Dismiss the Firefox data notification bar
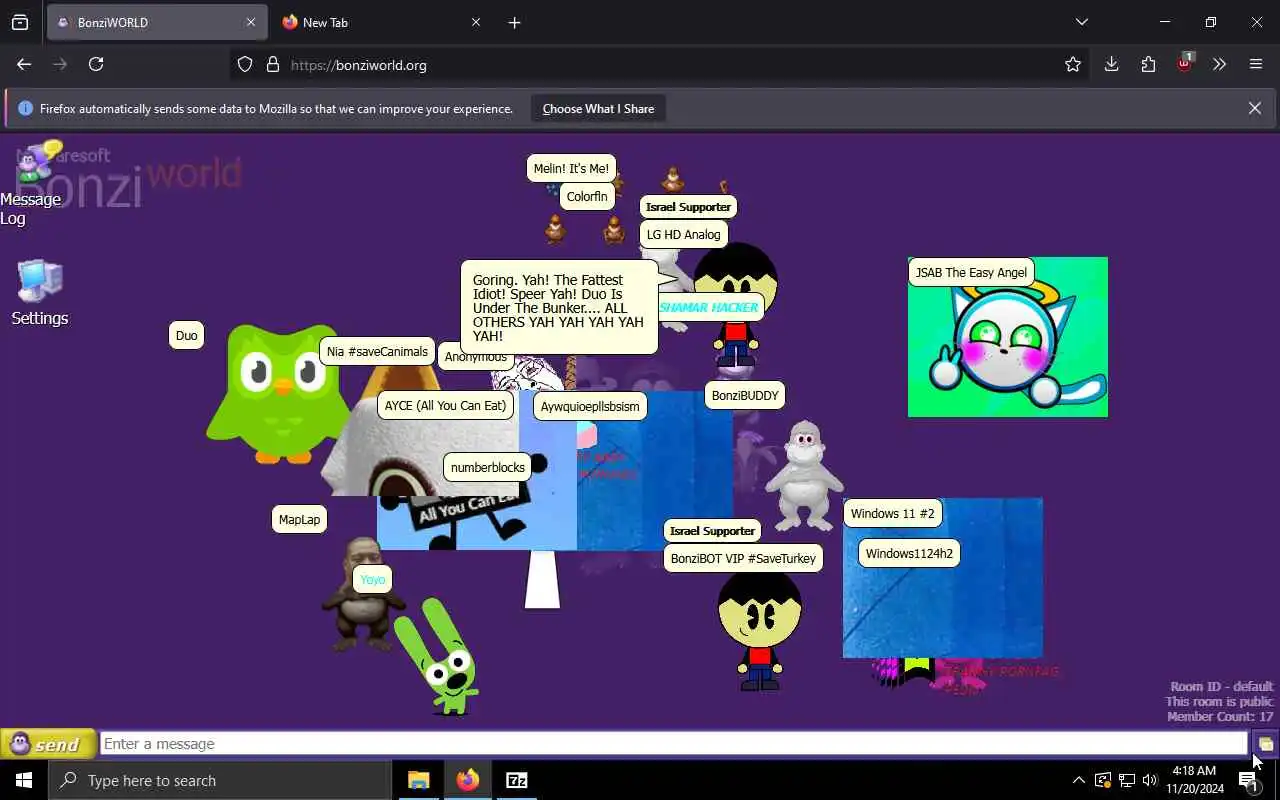Viewport: 1280px width, 800px height. [1254, 108]
